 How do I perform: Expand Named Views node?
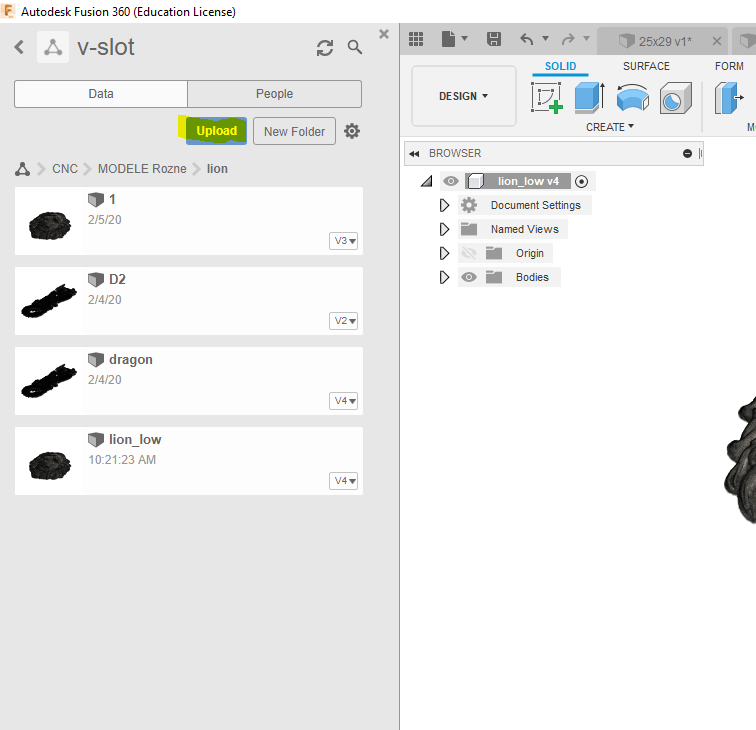445,229
